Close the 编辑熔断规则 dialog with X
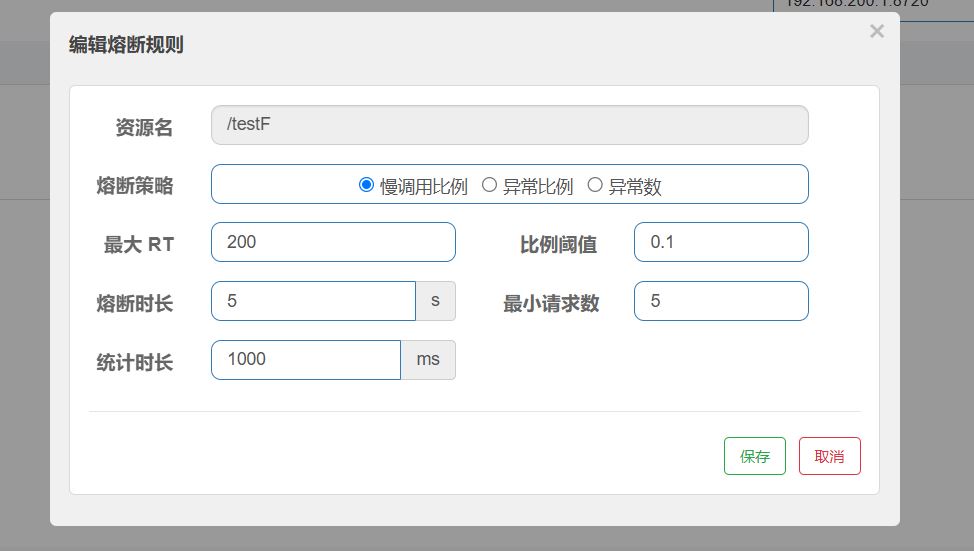Image resolution: width=974 pixels, height=551 pixels. 877,31
